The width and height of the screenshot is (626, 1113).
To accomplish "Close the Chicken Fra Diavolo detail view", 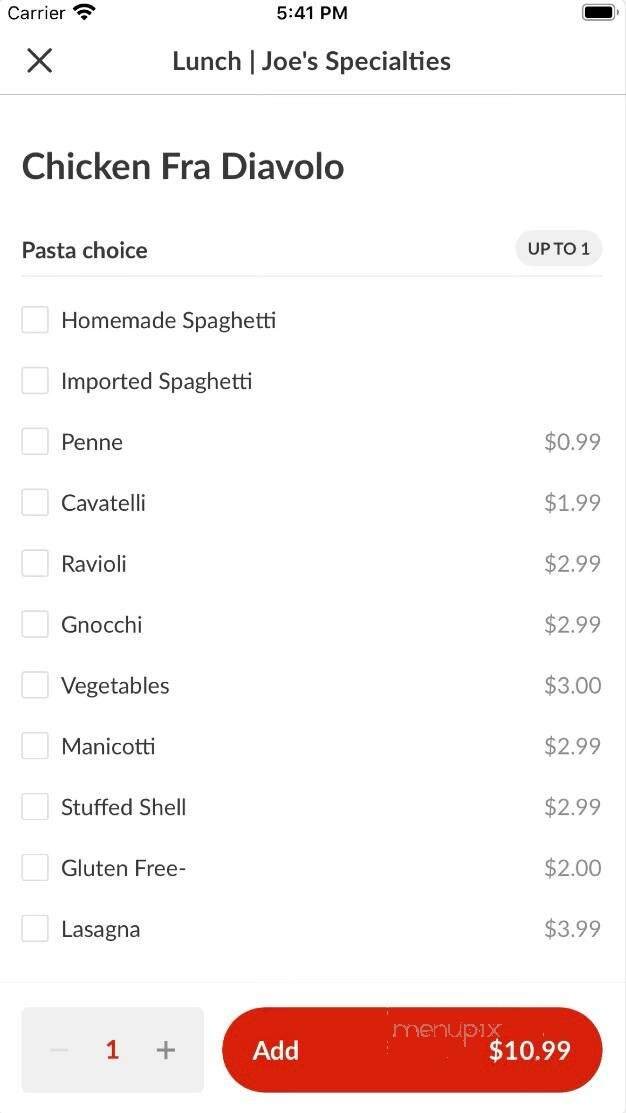I will click(39, 60).
